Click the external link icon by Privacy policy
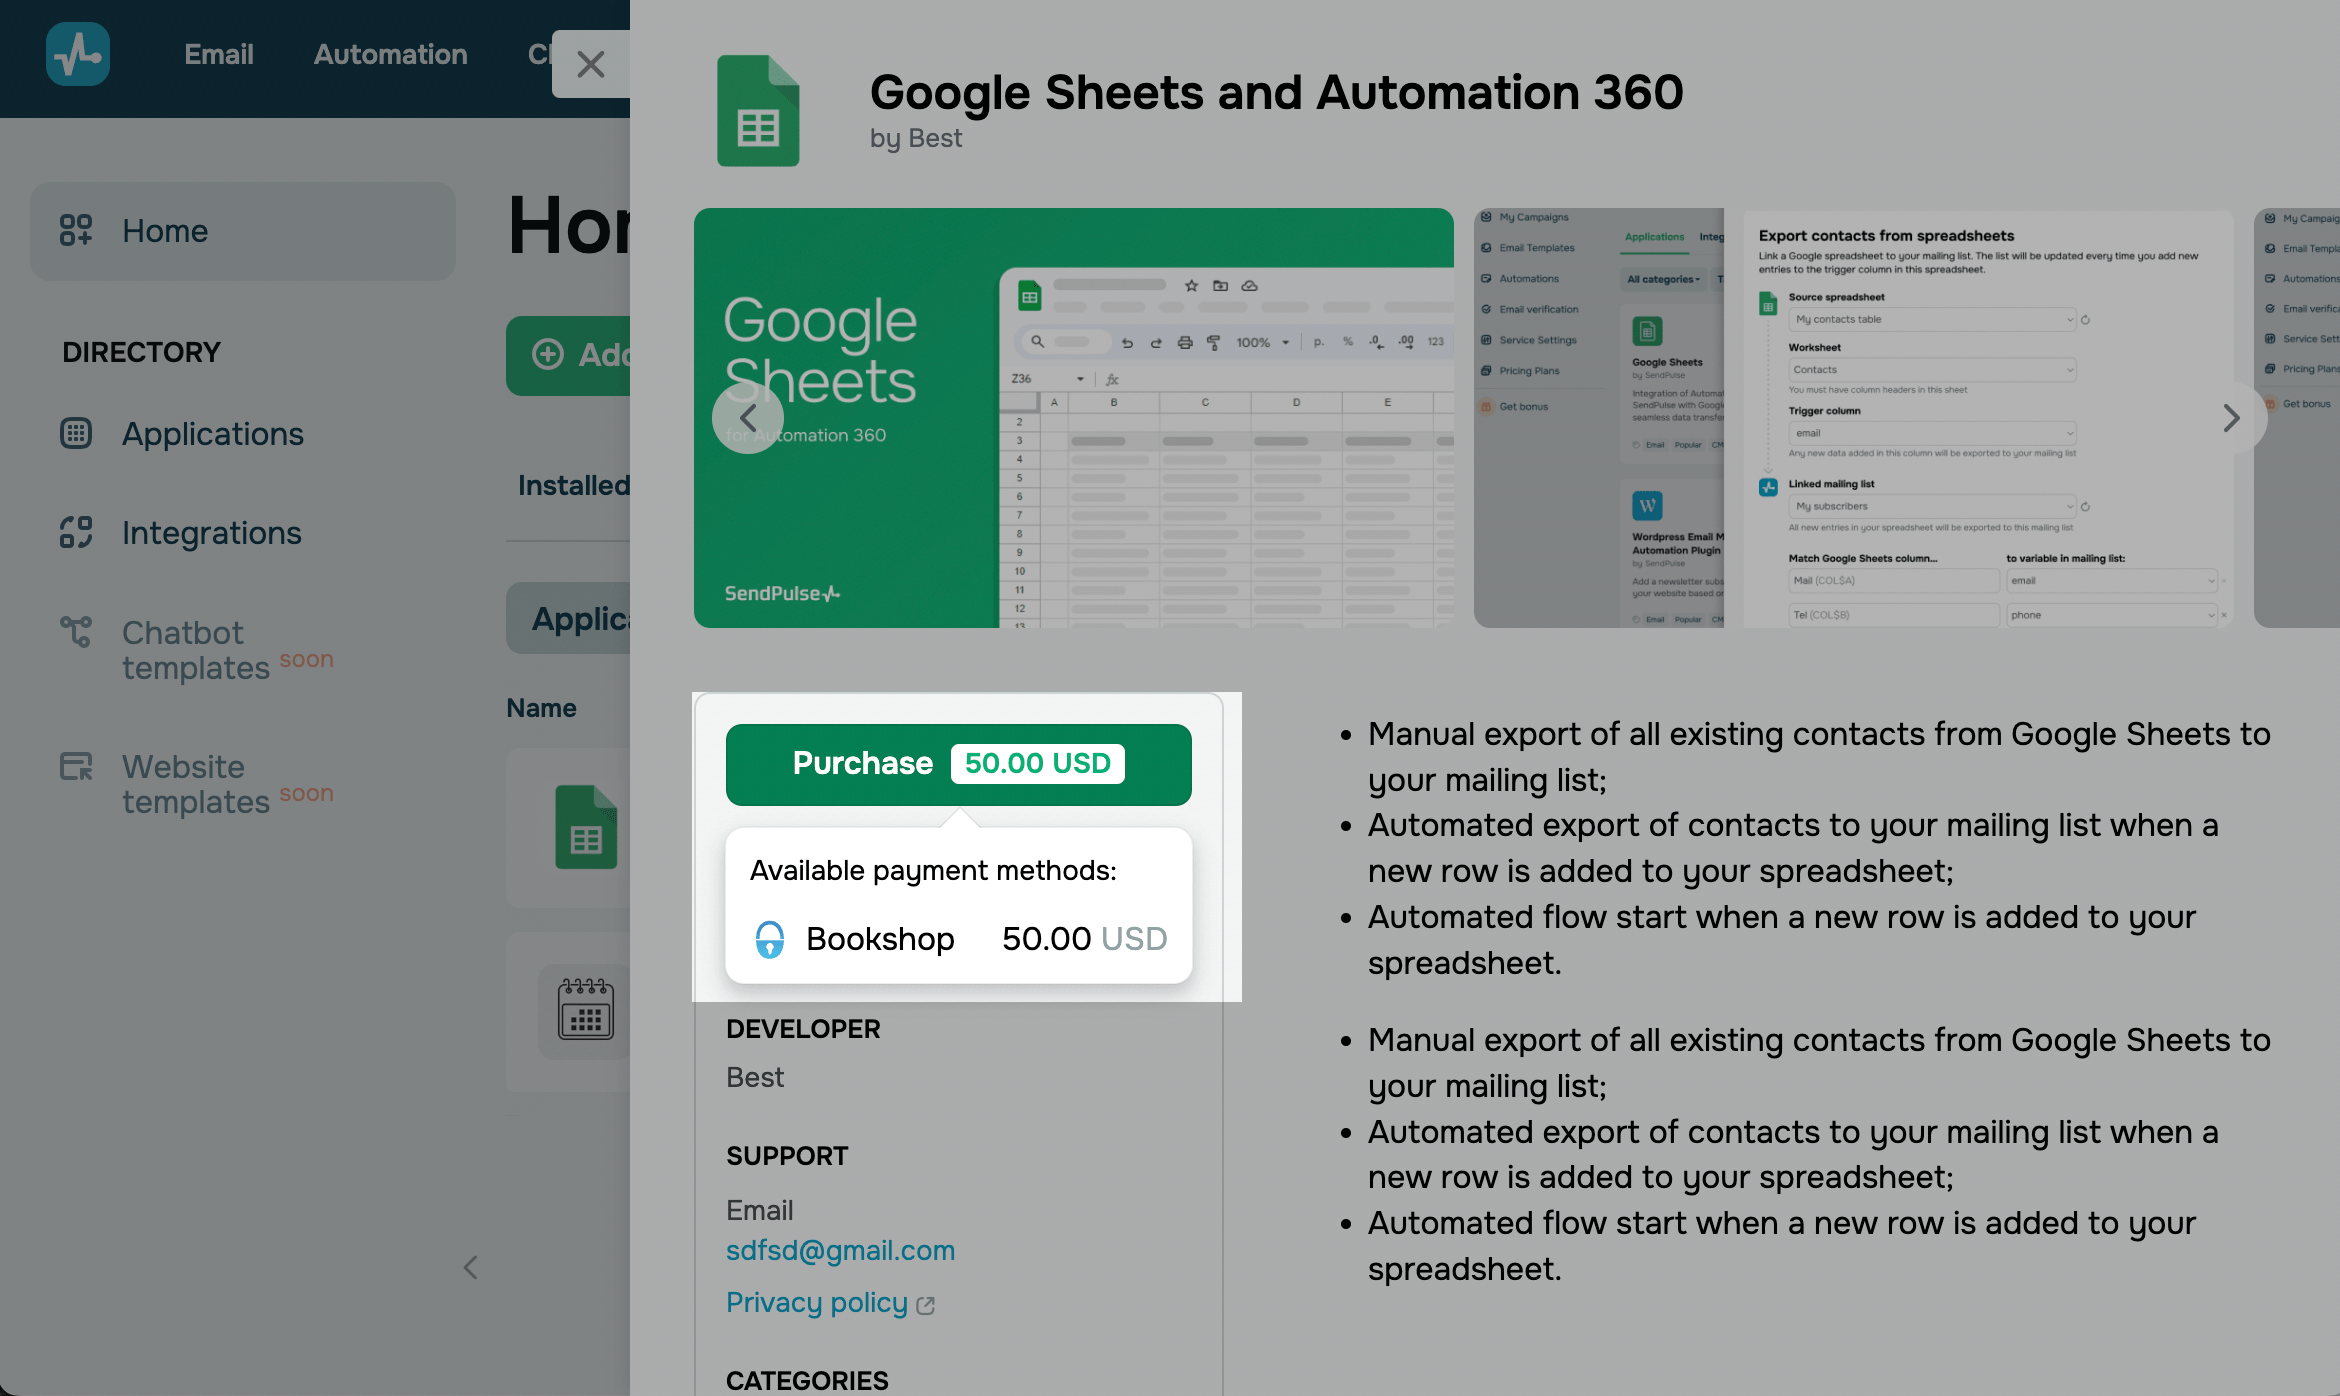Screen dimensions: 2340x1396 click(x=926, y=1305)
